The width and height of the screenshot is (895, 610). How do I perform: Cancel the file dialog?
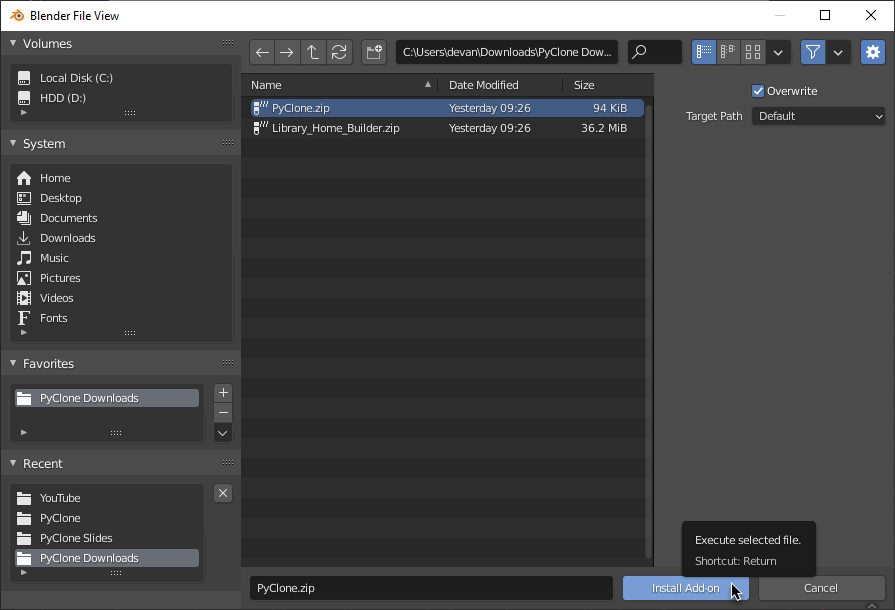(x=821, y=588)
